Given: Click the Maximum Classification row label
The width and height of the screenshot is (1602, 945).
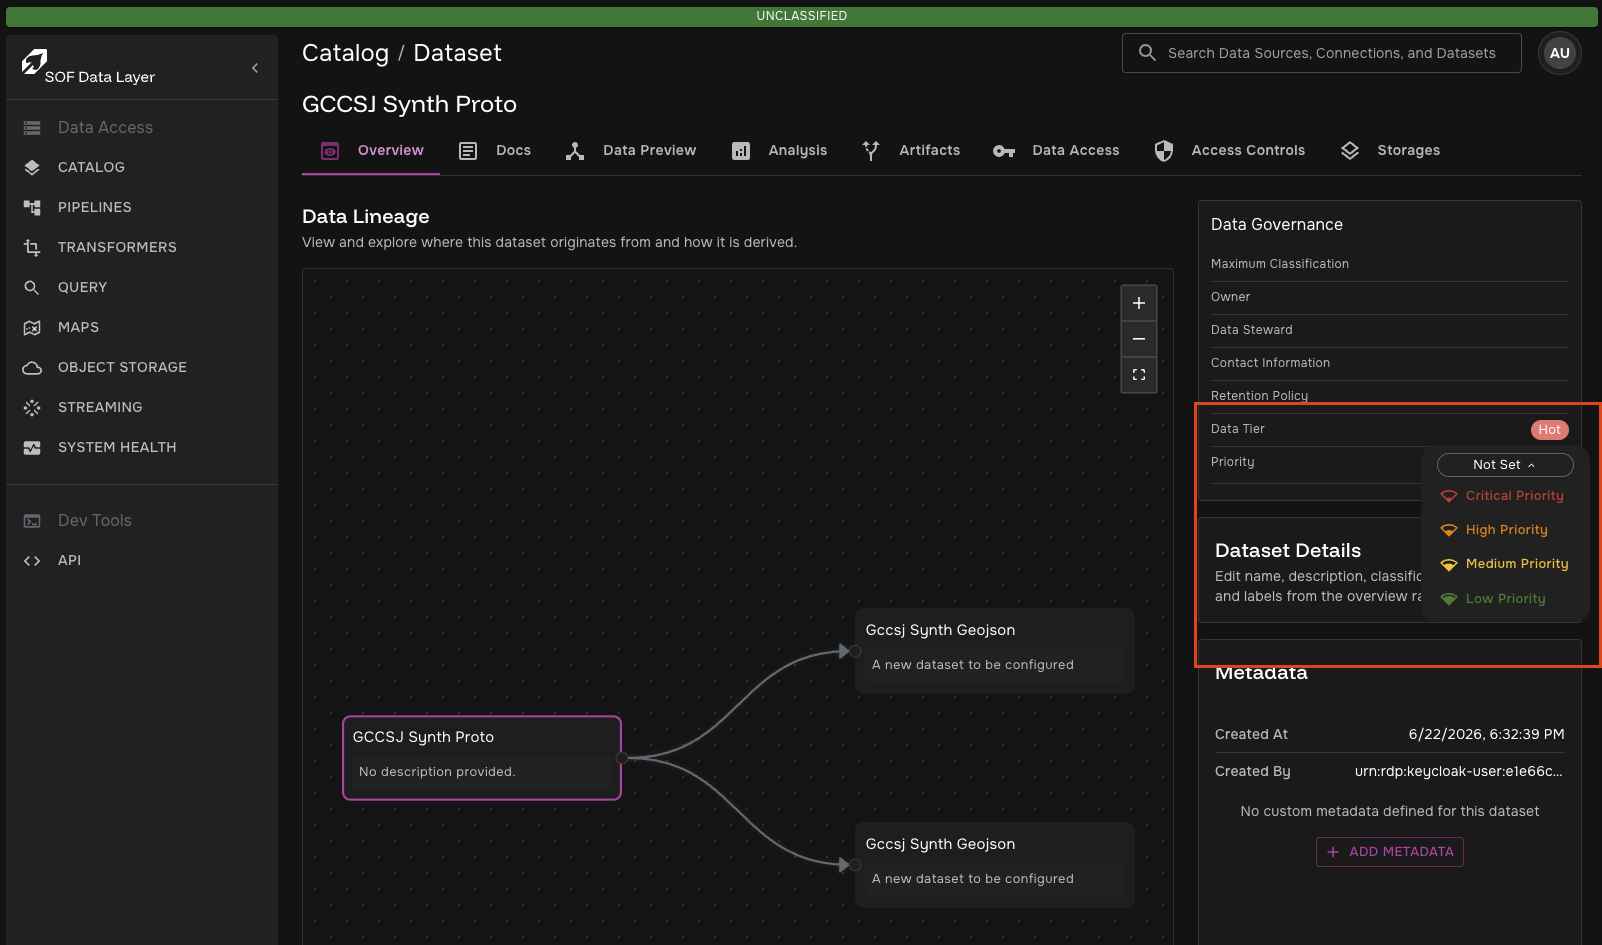Looking at the screenshot, I should (1280, 264).
